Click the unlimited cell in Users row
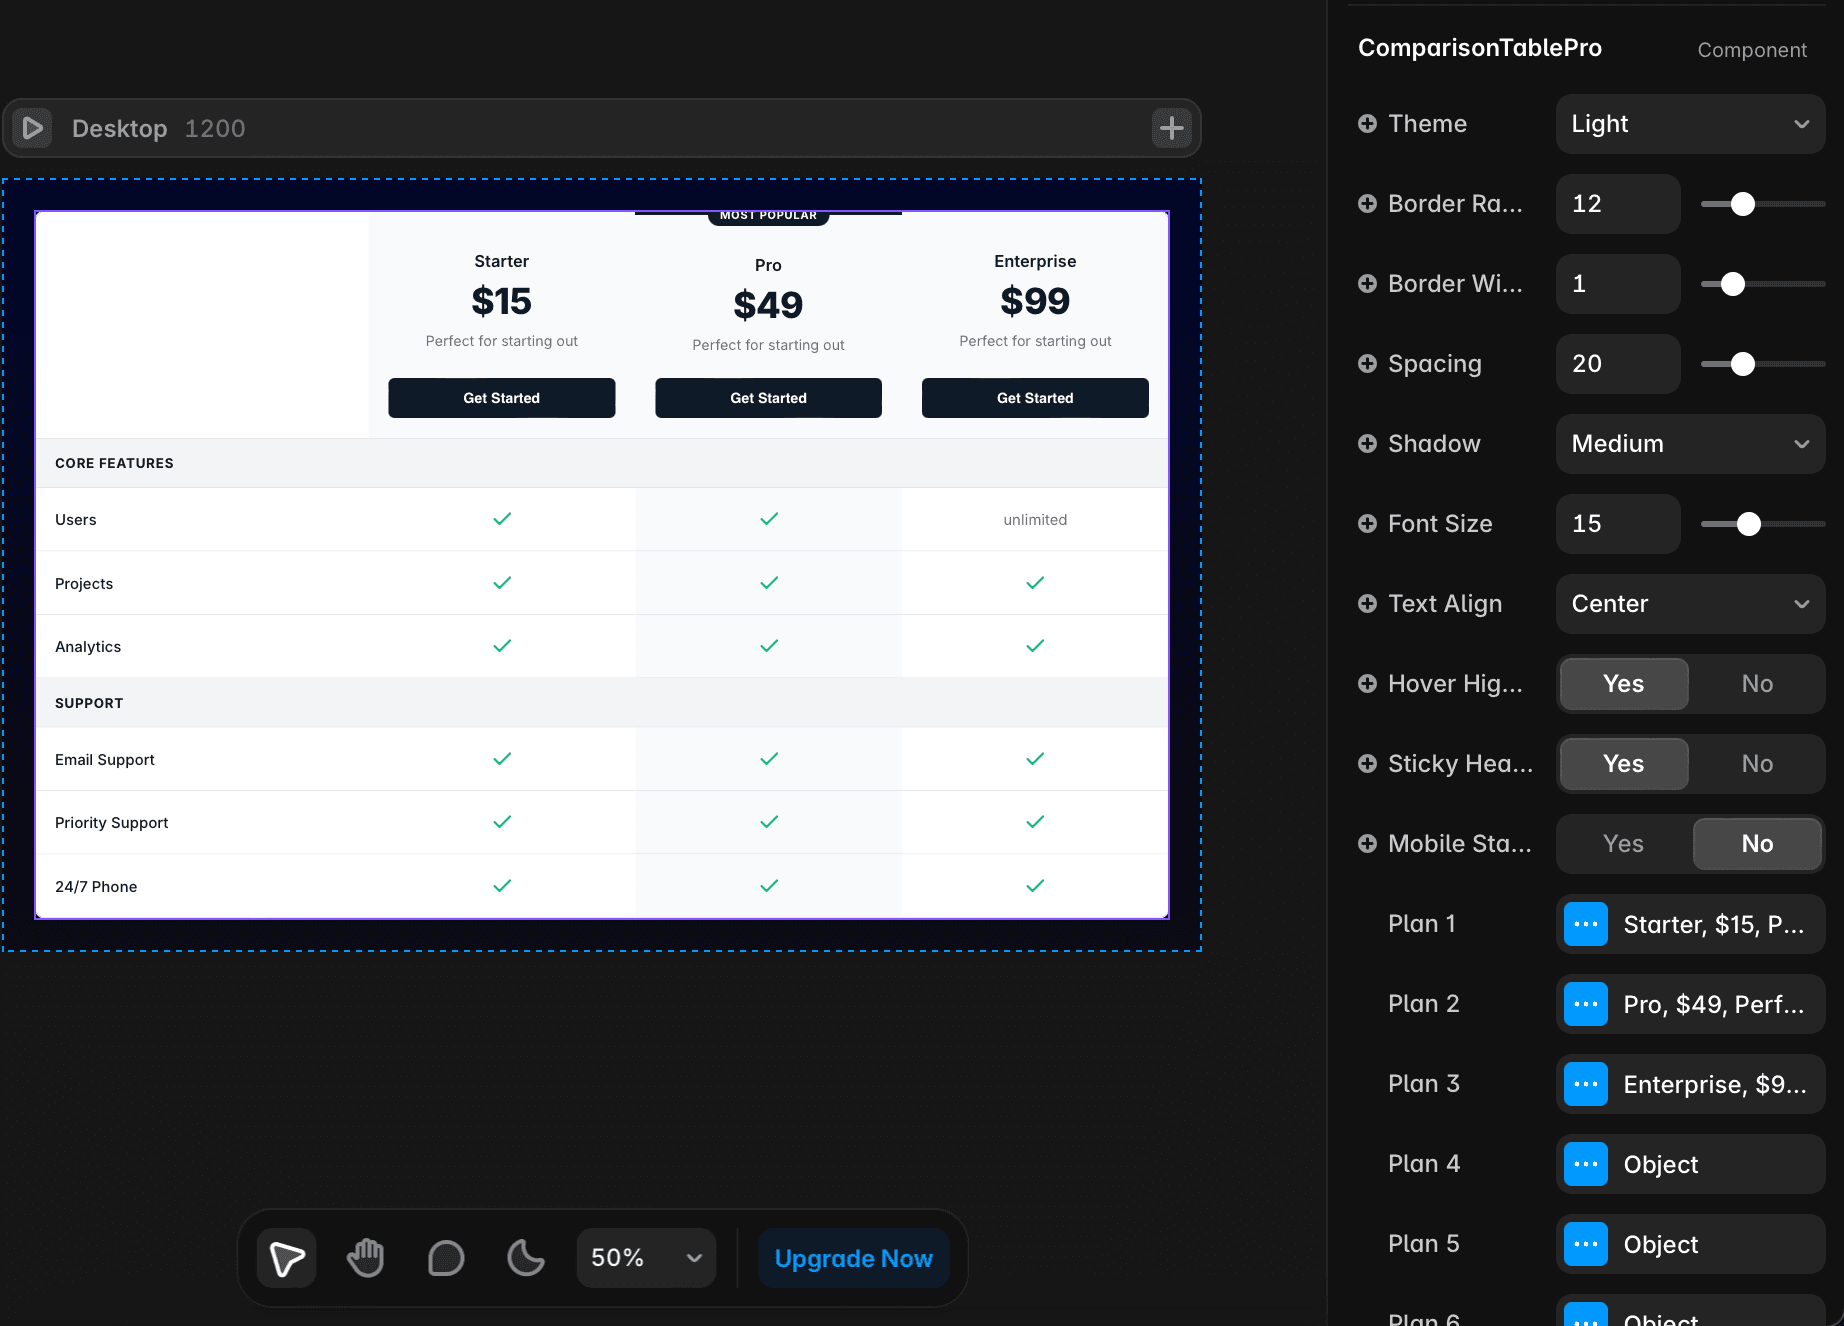The height and width of the screenshot is (1326, 1844). click(x=1035, y=520)
